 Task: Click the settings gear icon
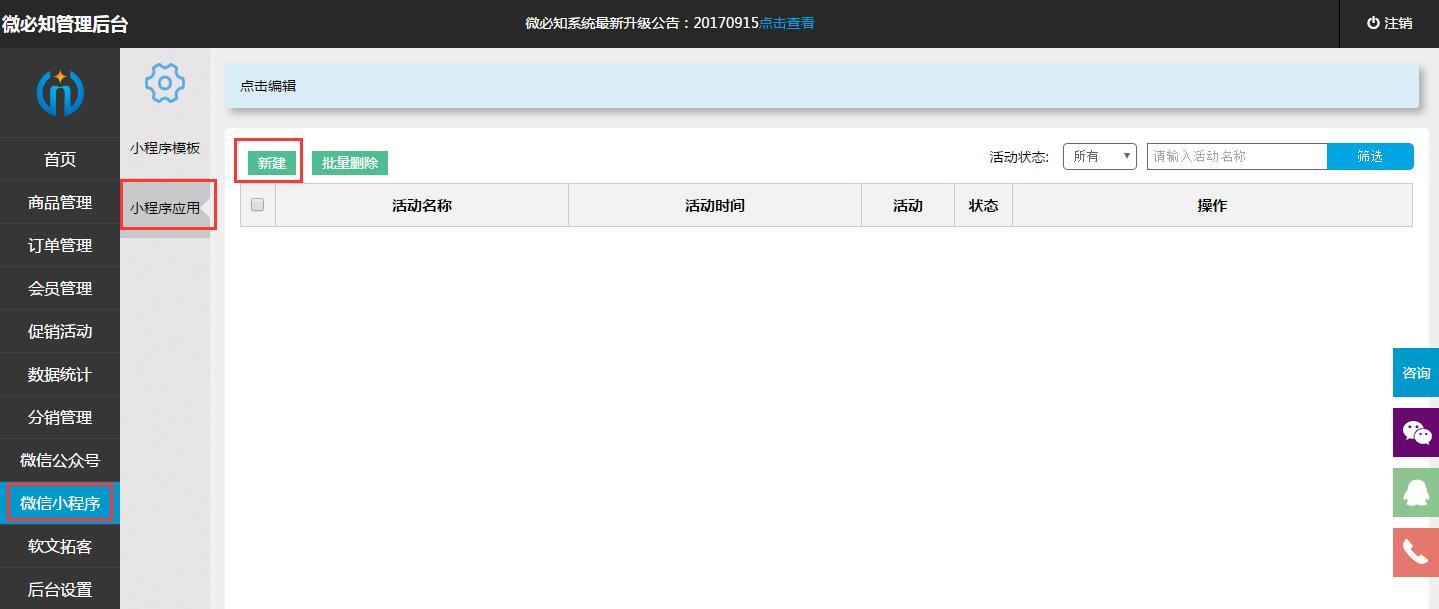click(165, 83)
